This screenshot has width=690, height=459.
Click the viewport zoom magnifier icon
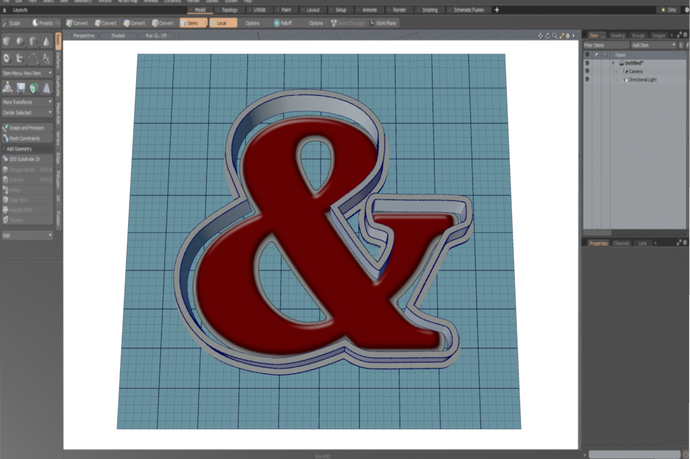pyautogui.click(x=554, y=35)
